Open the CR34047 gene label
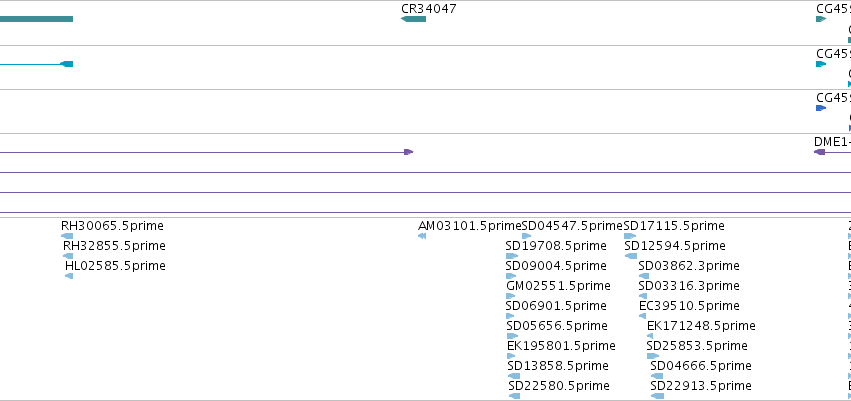 [x=429, y=9]
